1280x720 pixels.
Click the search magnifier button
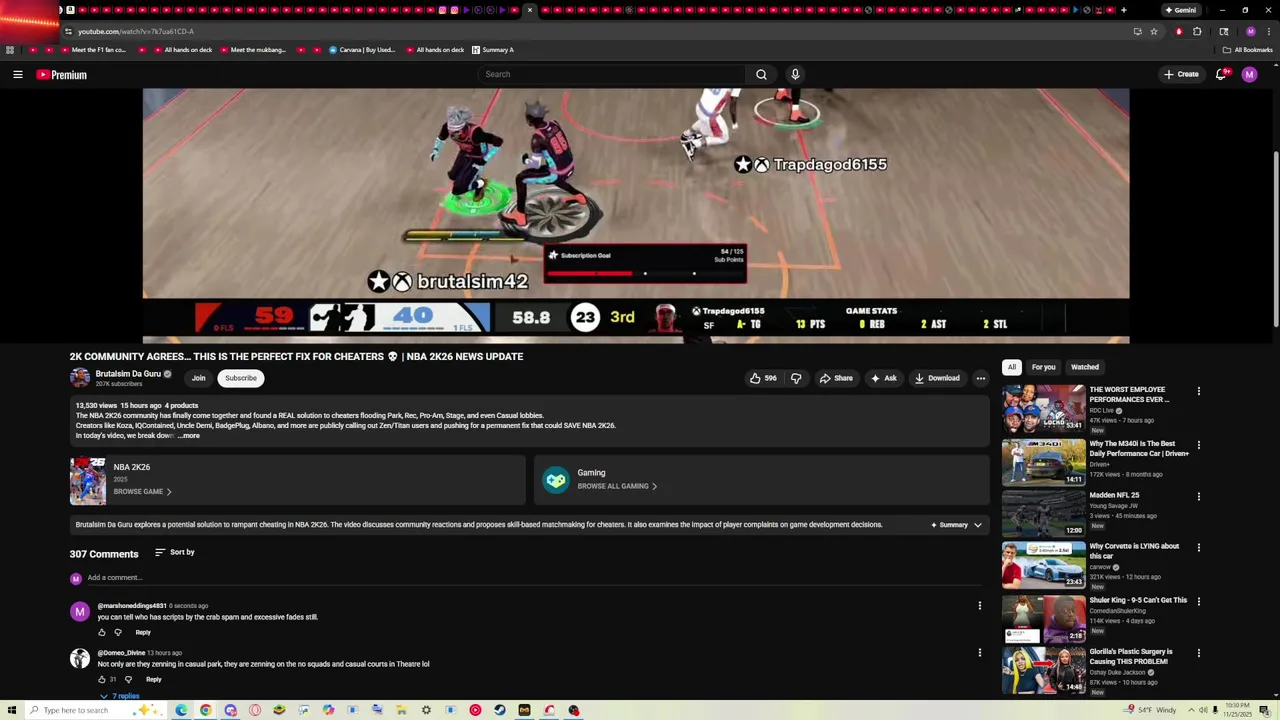tap(761, 74)
